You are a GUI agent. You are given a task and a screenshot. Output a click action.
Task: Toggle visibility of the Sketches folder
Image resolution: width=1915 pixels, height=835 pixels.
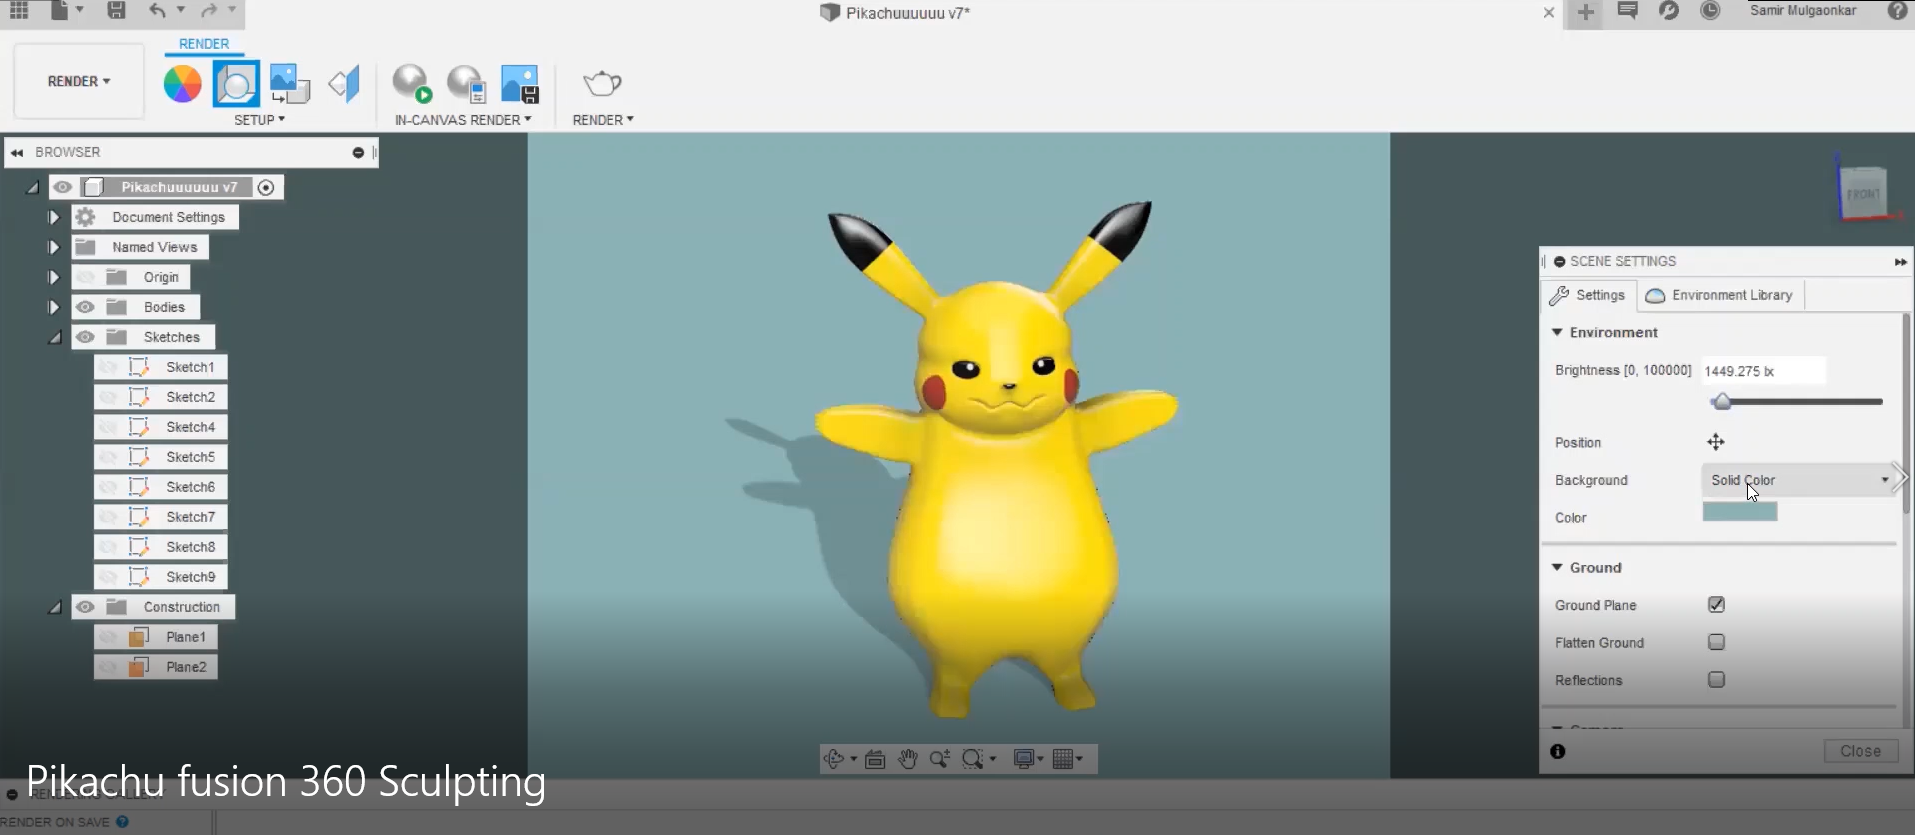[x=86, y=337]
